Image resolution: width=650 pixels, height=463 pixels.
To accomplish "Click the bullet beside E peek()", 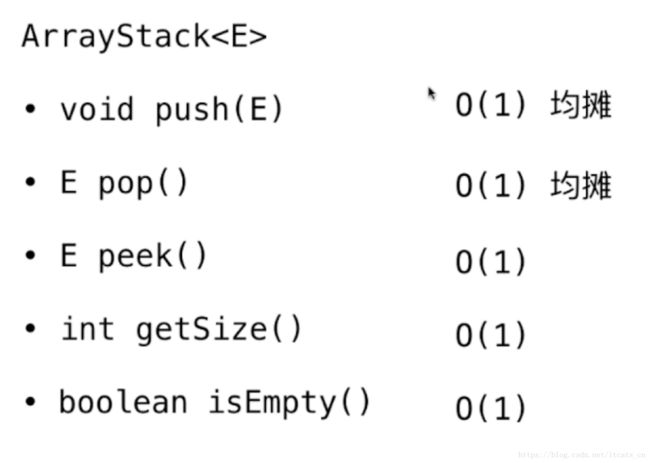I will (30, 255).
